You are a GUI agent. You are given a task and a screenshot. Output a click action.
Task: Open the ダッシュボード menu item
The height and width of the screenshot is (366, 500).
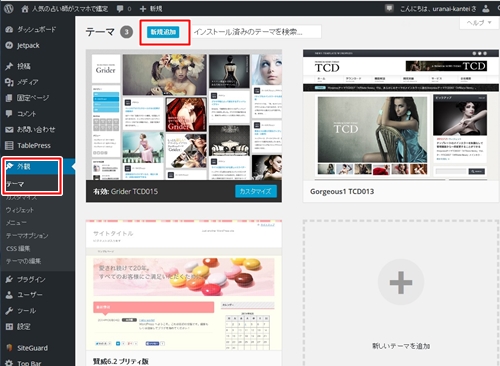point(36,29)
